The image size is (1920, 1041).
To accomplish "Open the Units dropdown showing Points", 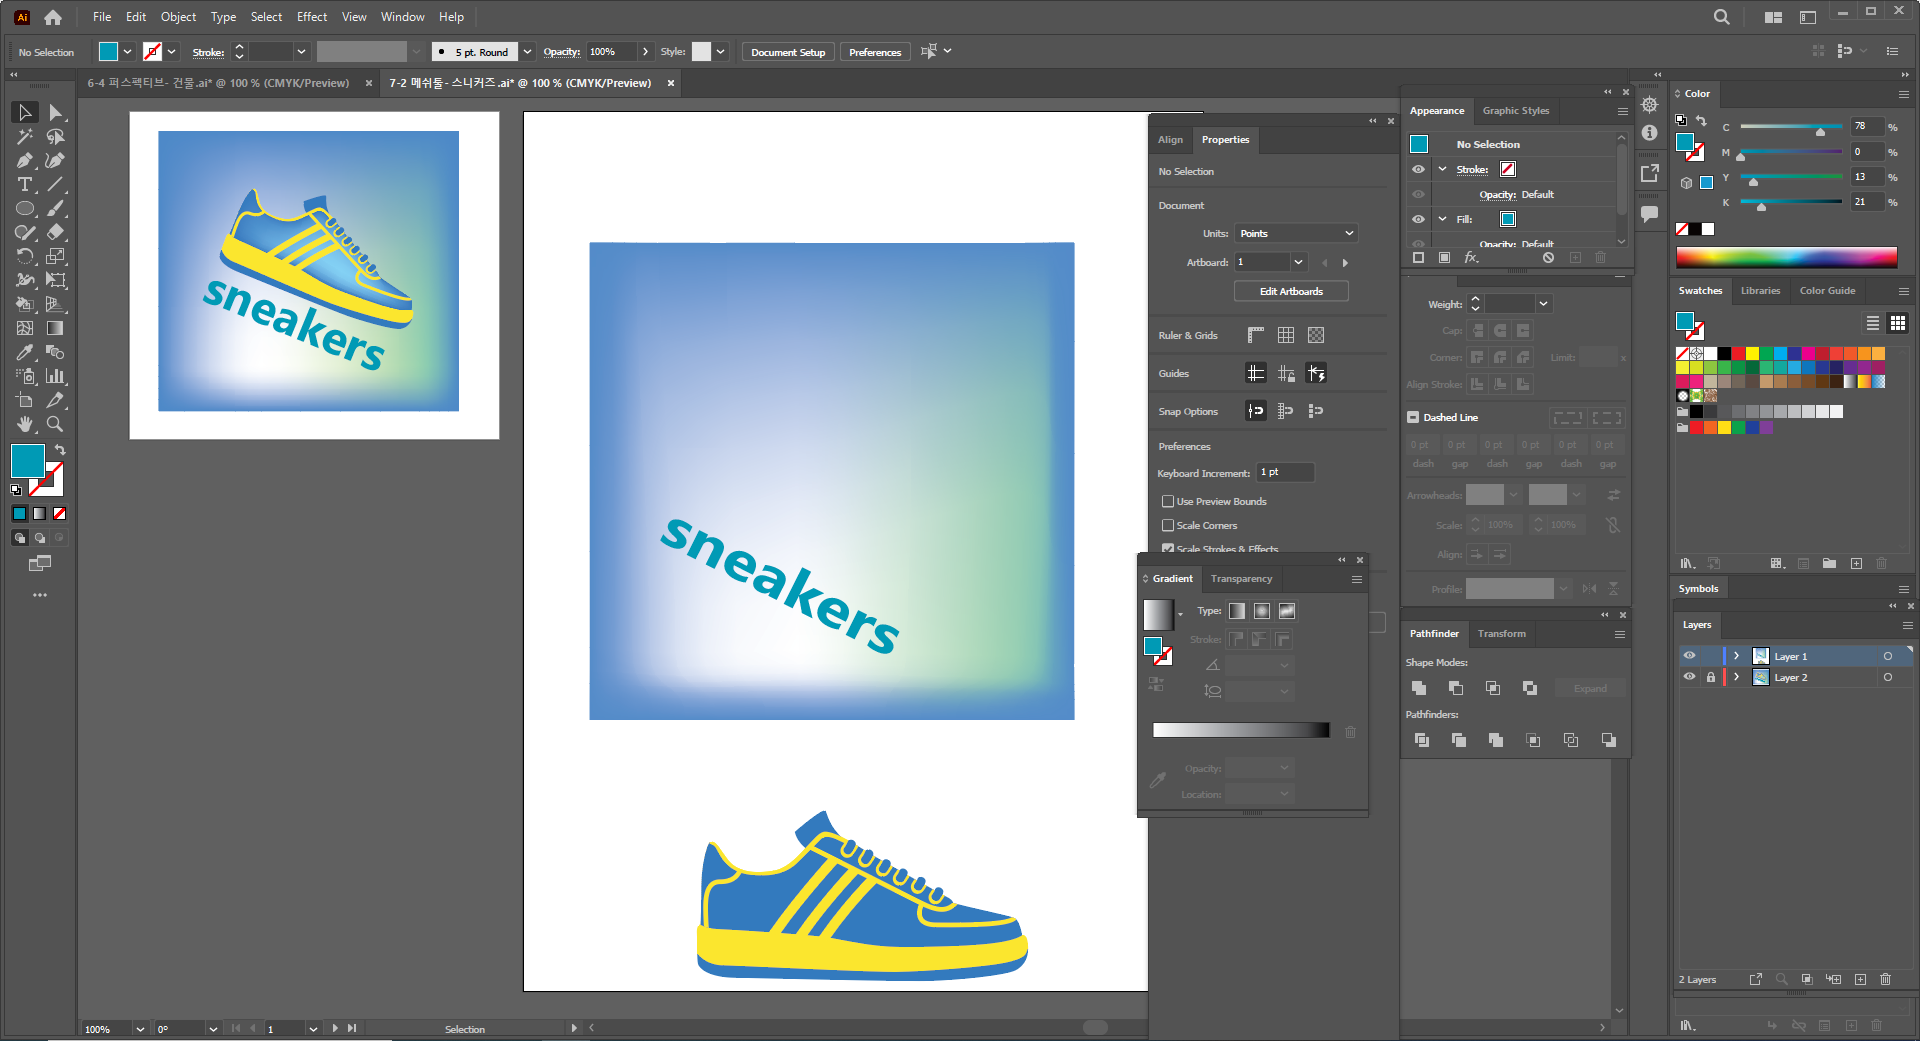I will point(1296,233).
